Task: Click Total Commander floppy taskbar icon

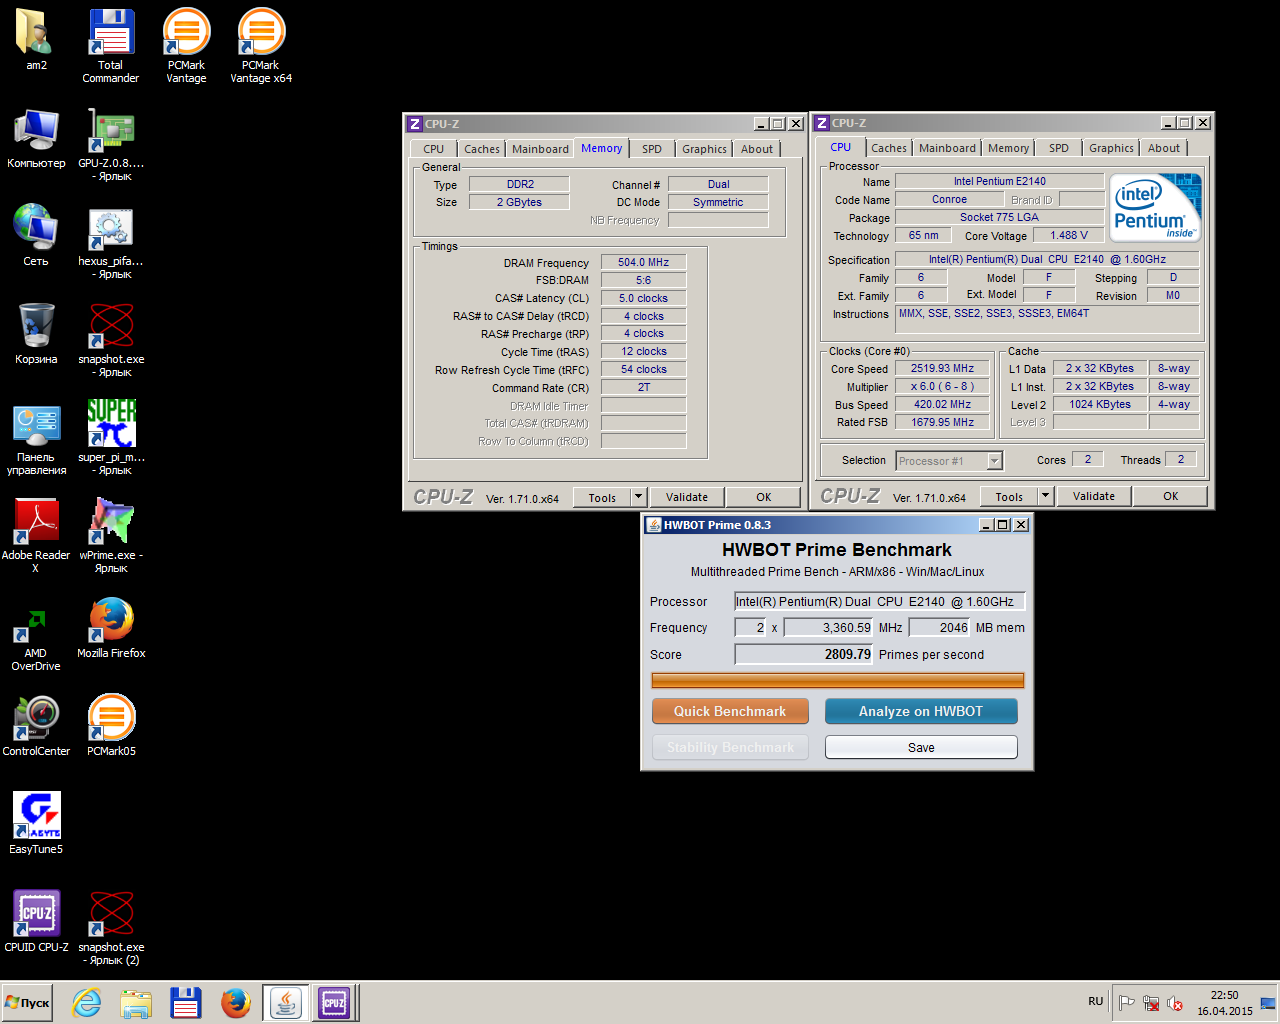Action: point(186,1002)
